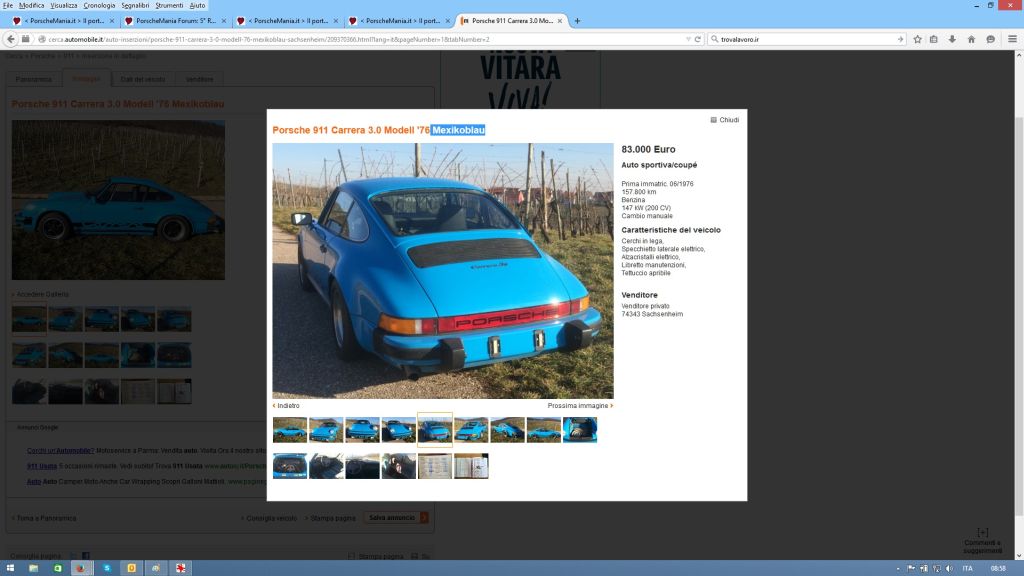Click the address bar URL field
The height and width of the screenshot is (576, 1024).
coord(366,39)
